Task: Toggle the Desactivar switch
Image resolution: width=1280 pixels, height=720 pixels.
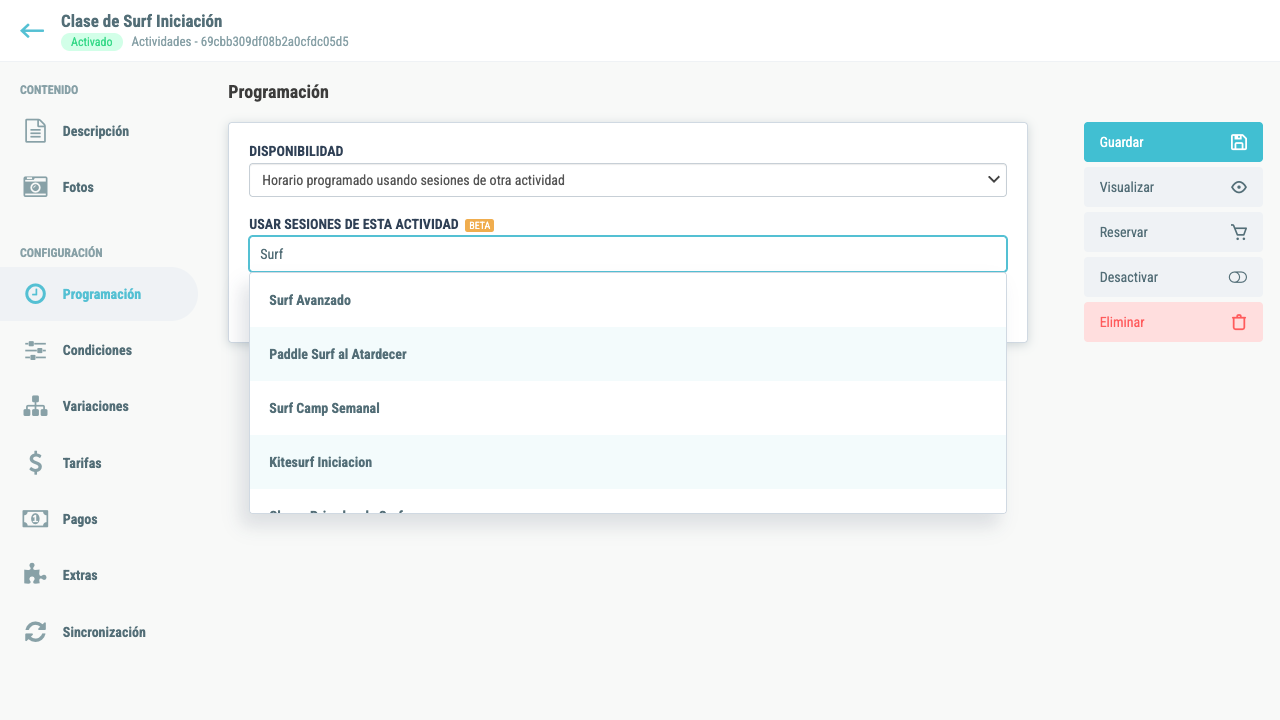Action: 1238,277
